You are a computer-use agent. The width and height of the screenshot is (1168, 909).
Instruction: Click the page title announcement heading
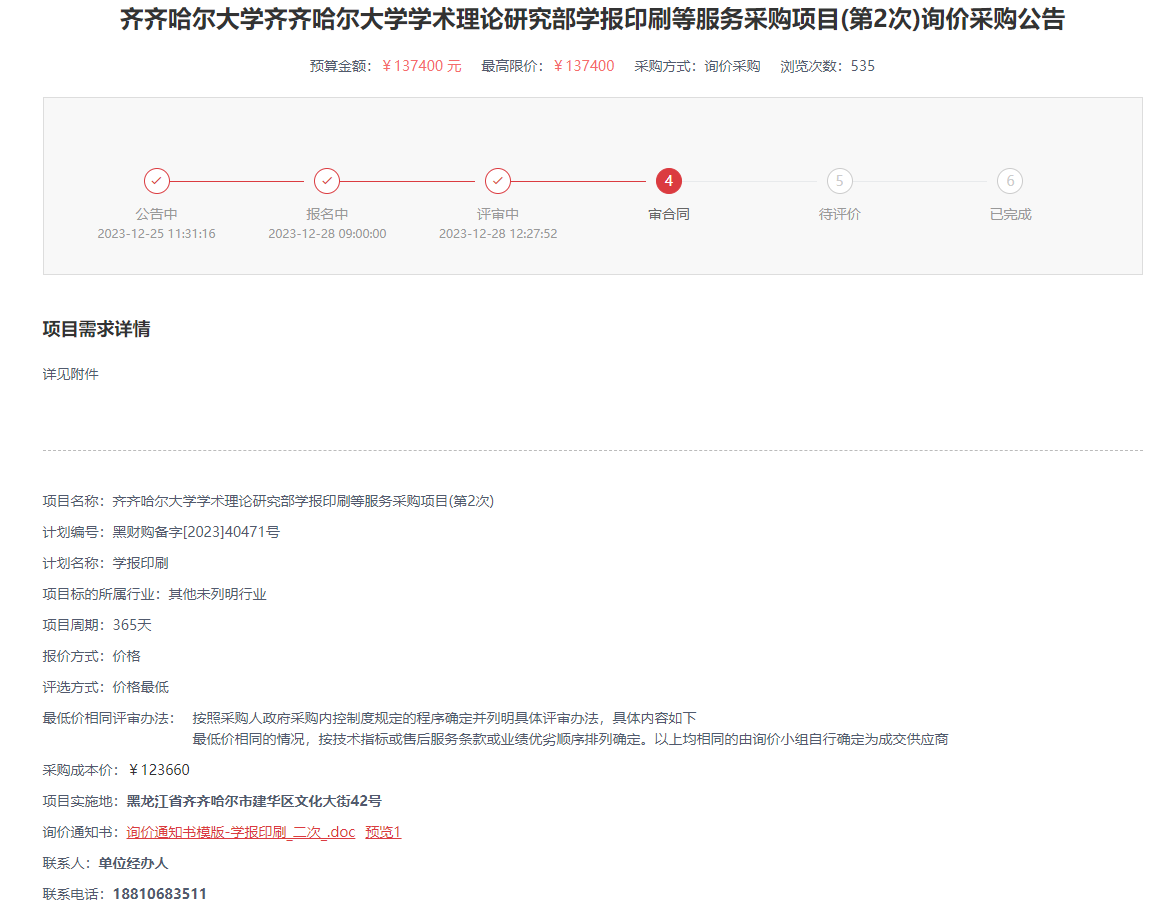[x=592, y=20]
